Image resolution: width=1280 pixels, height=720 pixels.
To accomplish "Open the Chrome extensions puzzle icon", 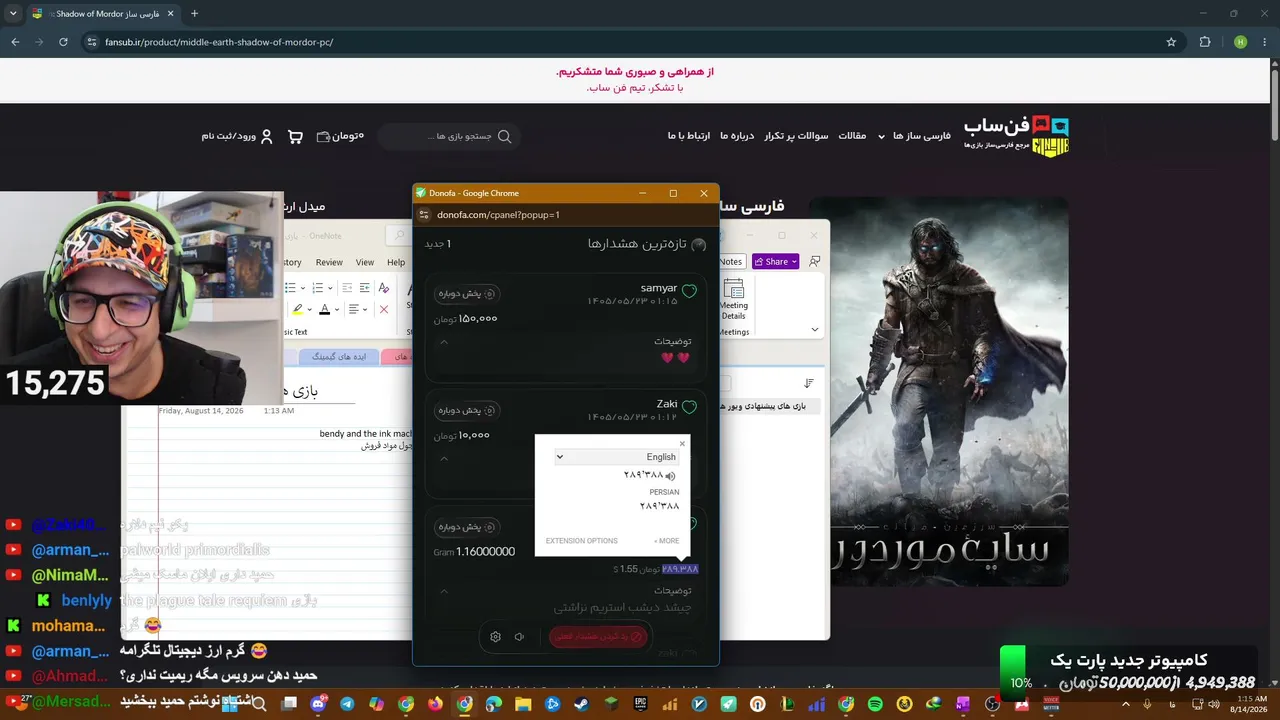I will click(x=1205, y=42).
